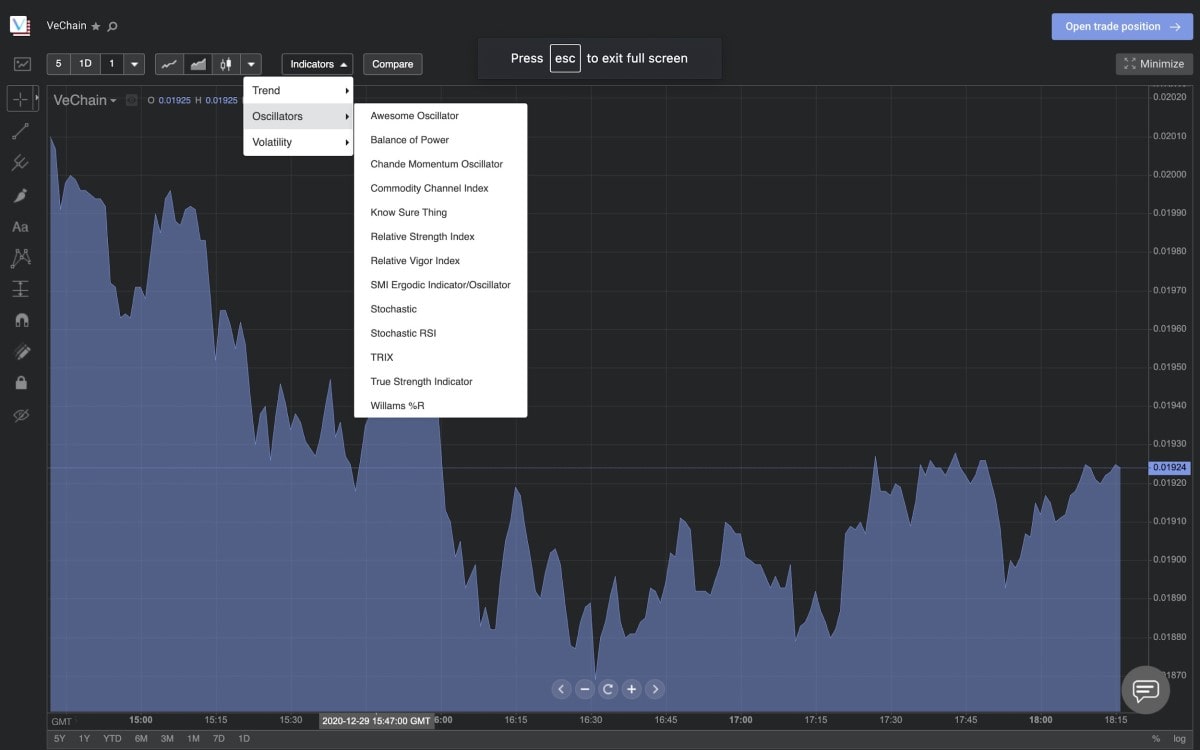The image size is (1200, 750).
Task: Zoom out the chart with minus button
Action: [x=585, y=689]
